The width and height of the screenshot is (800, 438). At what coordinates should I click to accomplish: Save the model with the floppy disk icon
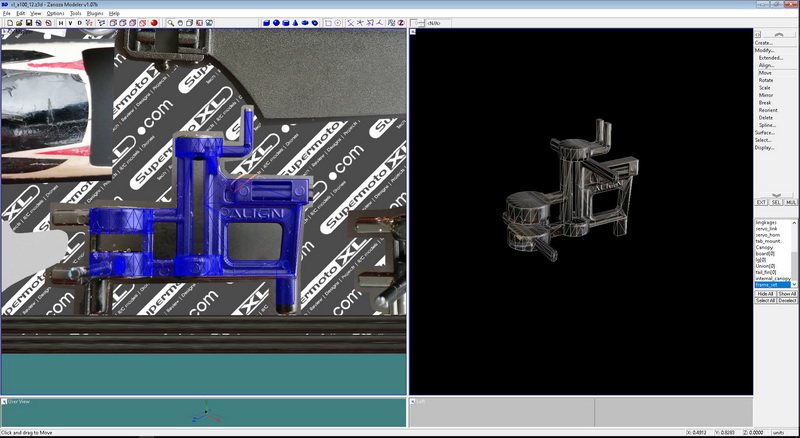(x=29, y=23)
